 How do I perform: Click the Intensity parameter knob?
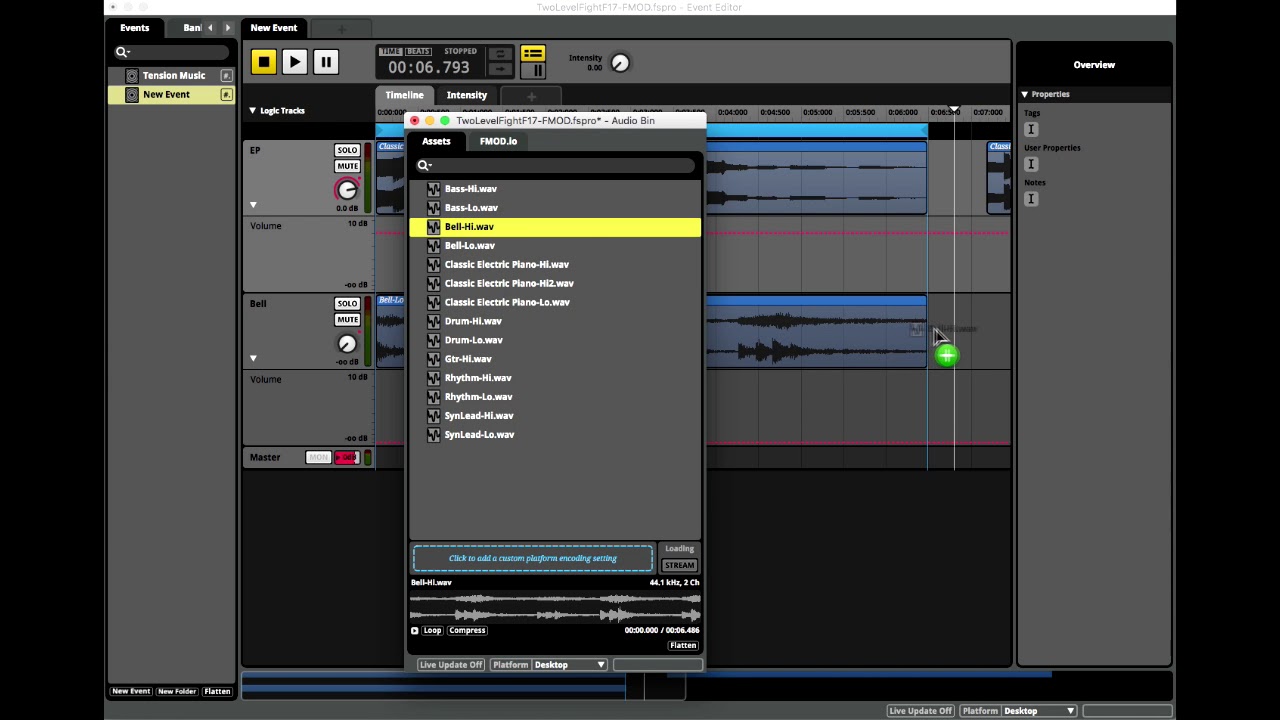click(x=620, y=63)
